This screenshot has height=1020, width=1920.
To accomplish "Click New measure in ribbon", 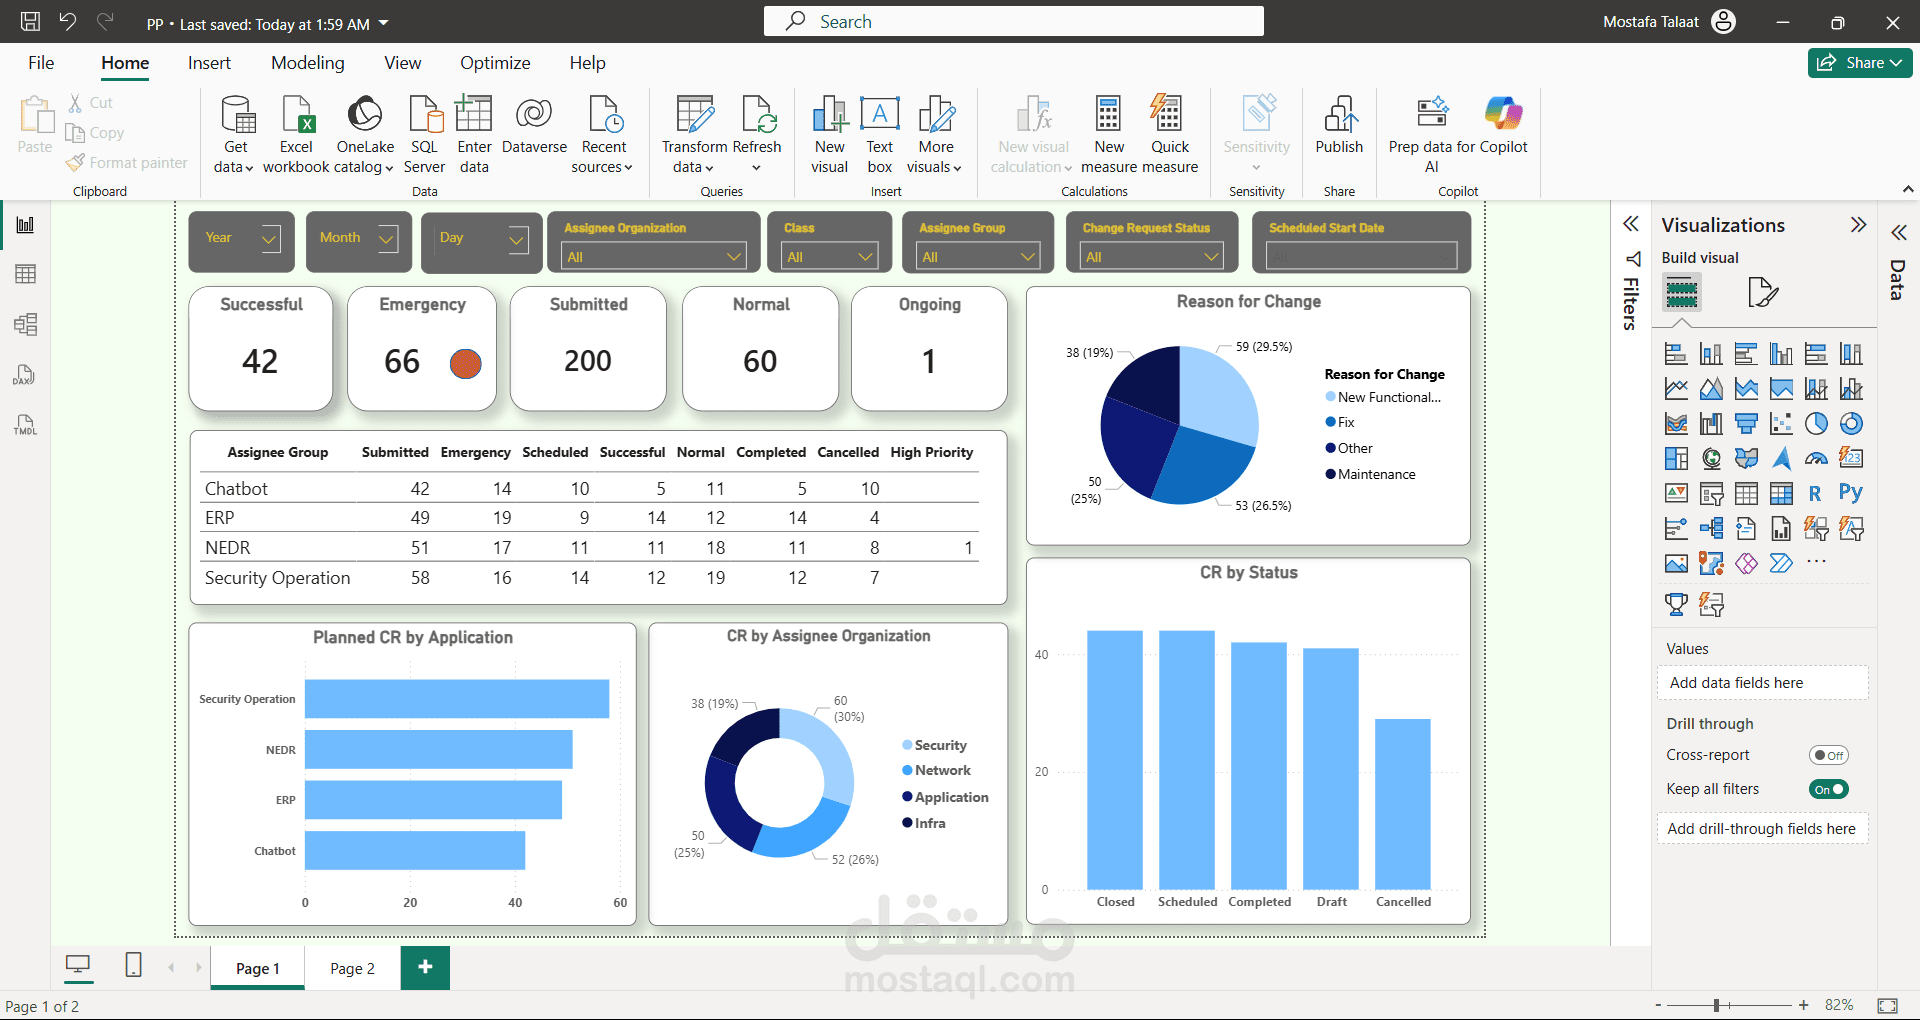I will tap(1109, 135).
